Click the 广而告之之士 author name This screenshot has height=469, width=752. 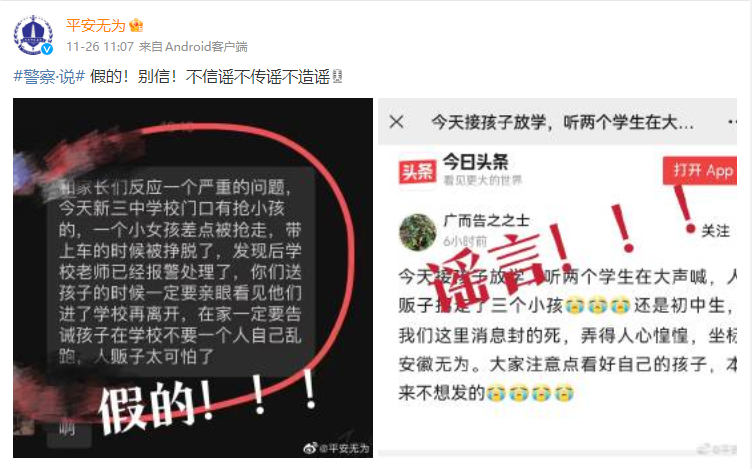click(486, 221)
